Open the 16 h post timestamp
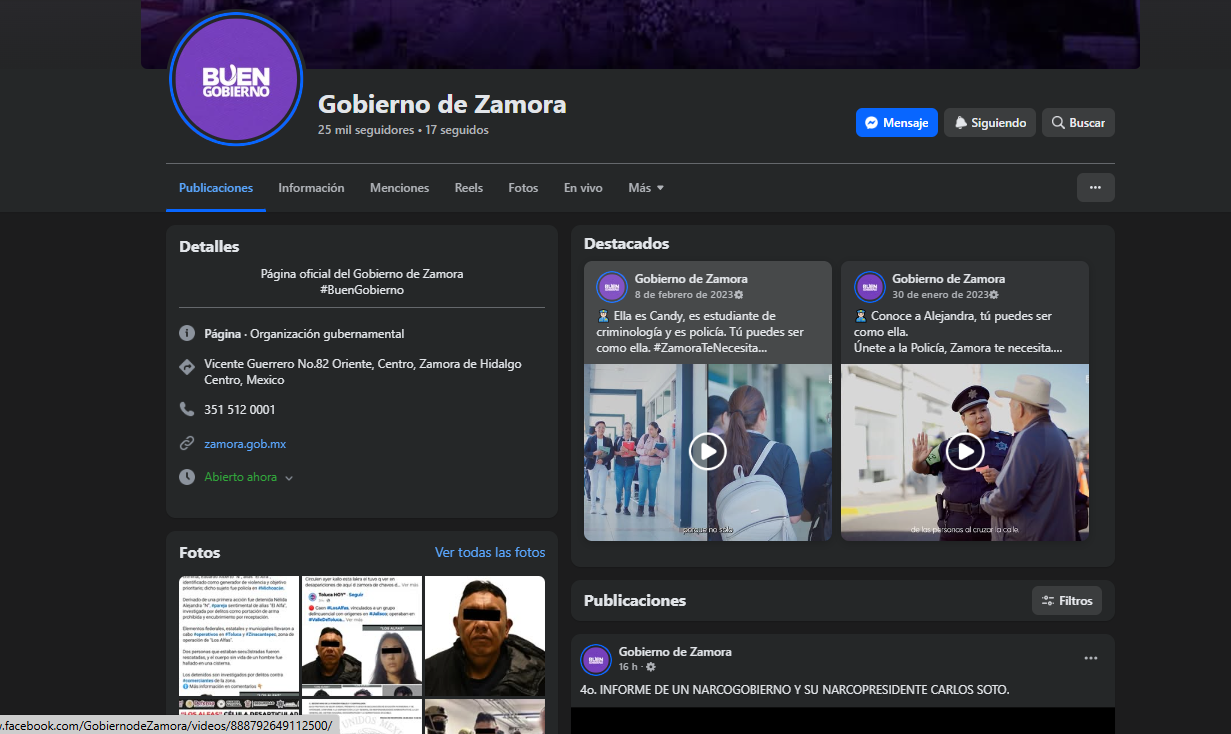The image size is (1231, 734). coord(628,667)
